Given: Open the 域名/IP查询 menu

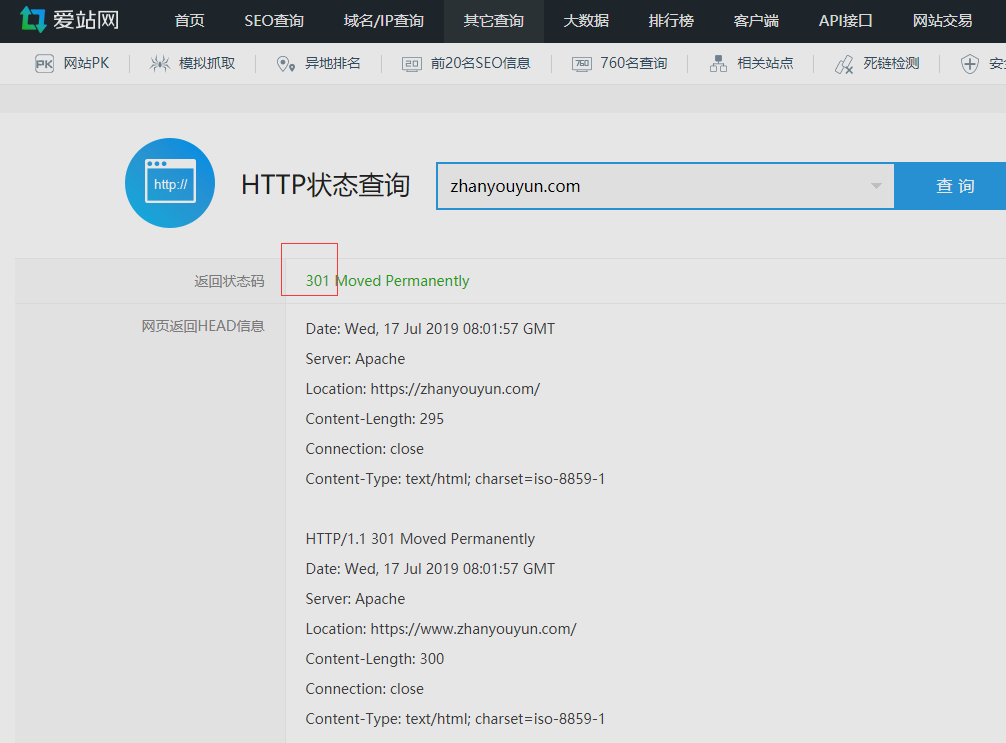Looking at the screenshot, I should 383,21.
